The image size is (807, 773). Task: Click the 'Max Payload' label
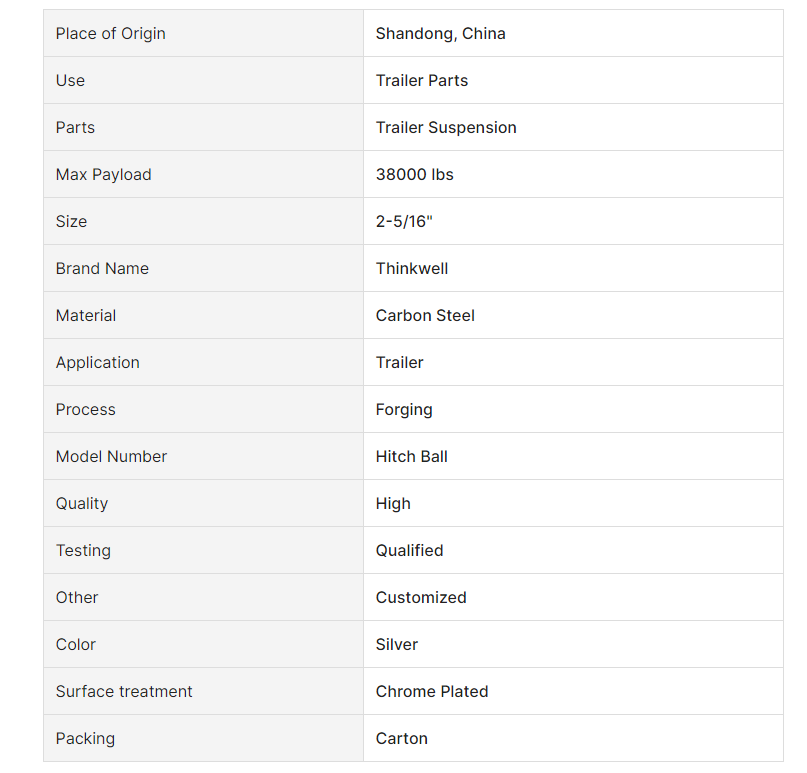point(103,174)
